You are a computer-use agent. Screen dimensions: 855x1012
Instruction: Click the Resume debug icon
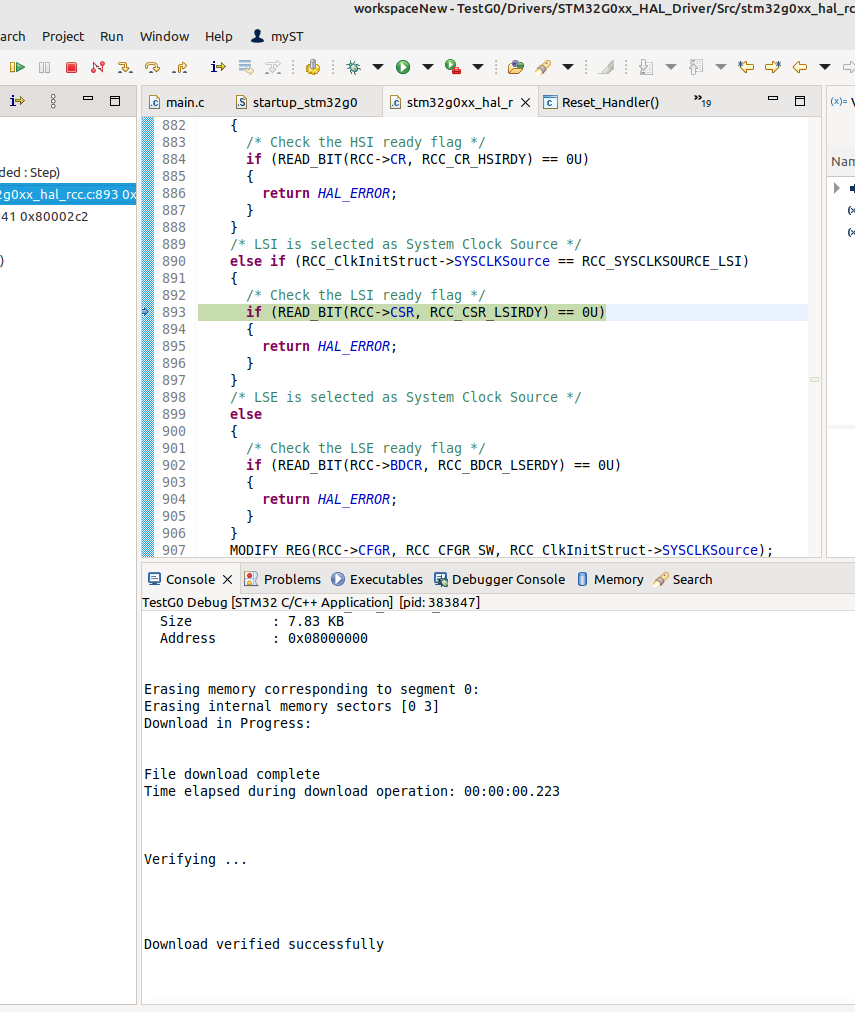pyautogui.click(x=17, y=67)
